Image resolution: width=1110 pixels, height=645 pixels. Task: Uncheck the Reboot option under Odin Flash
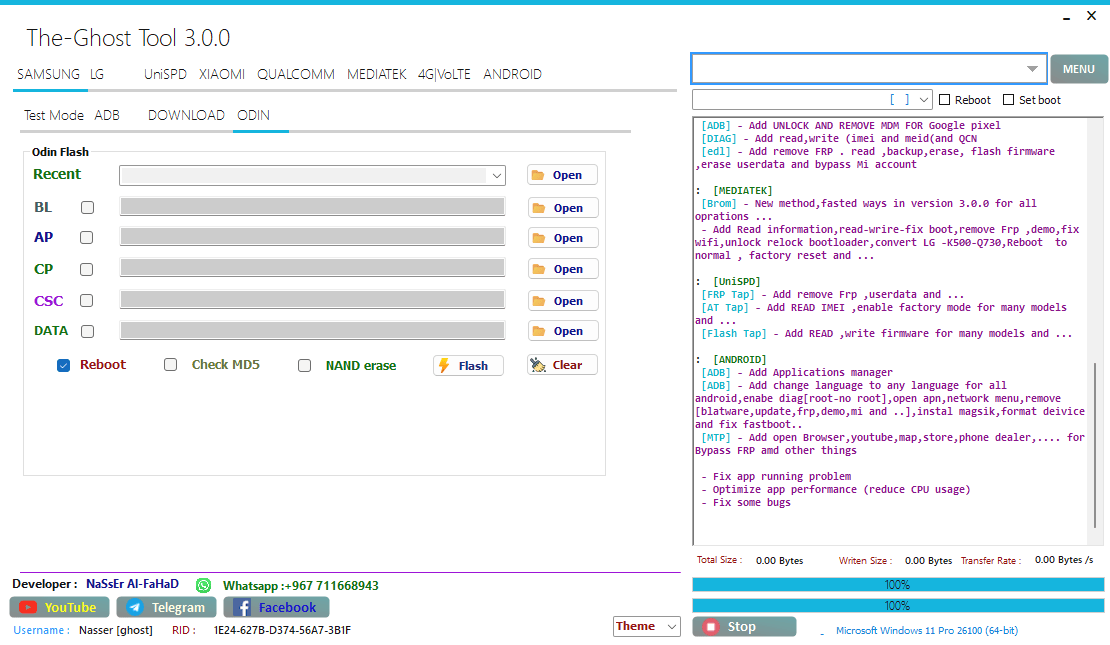coord(64,365)
